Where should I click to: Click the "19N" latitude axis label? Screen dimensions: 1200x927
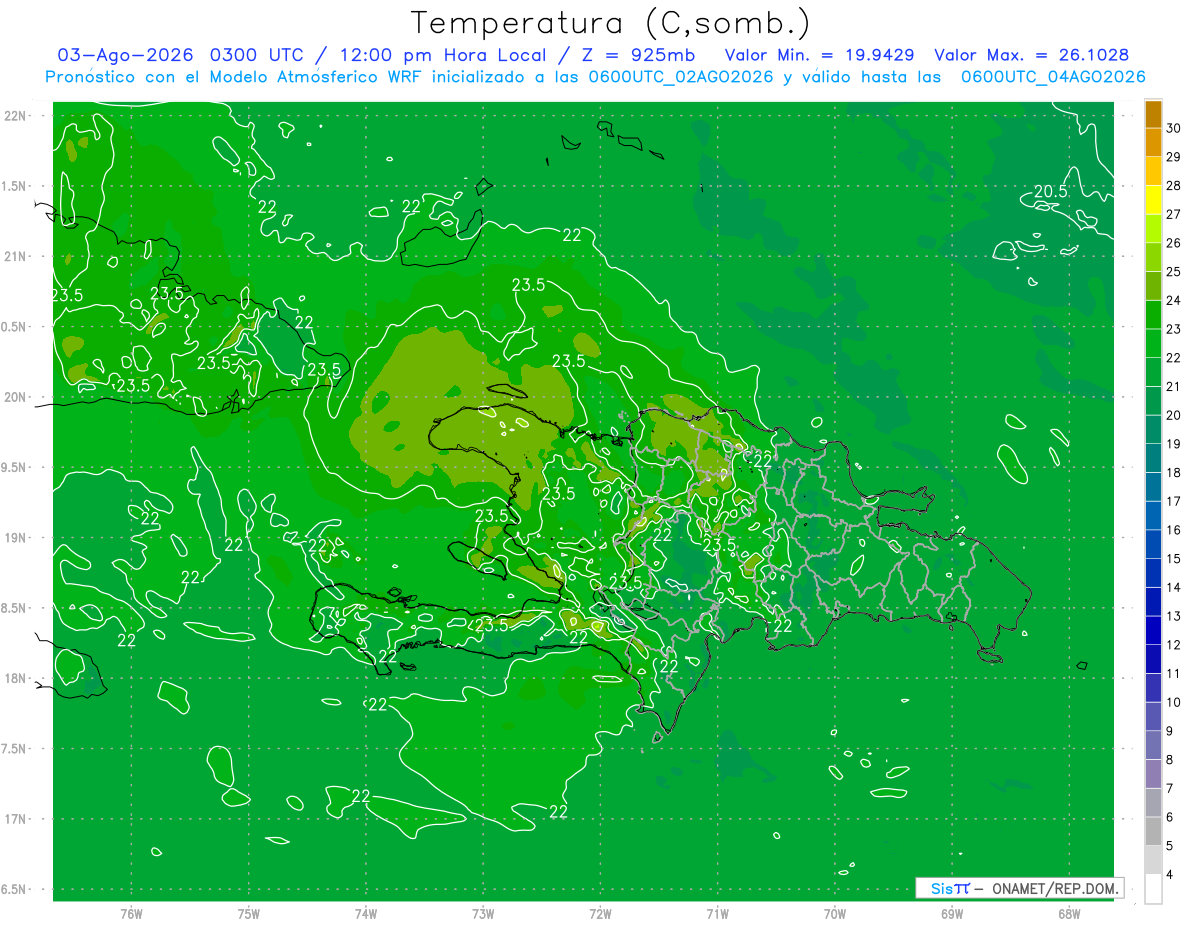pos(16,538)
